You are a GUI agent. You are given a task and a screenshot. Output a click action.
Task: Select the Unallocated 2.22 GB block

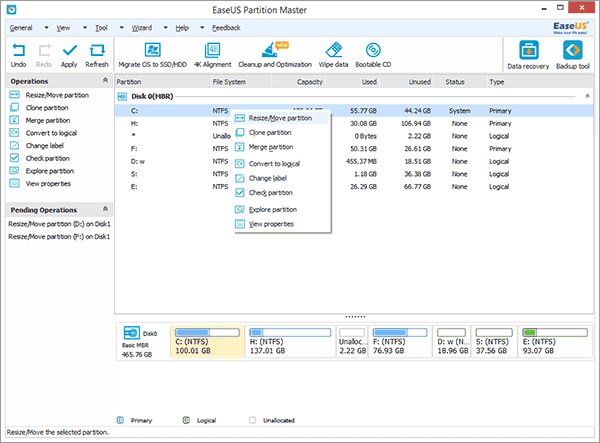(352, 342)
